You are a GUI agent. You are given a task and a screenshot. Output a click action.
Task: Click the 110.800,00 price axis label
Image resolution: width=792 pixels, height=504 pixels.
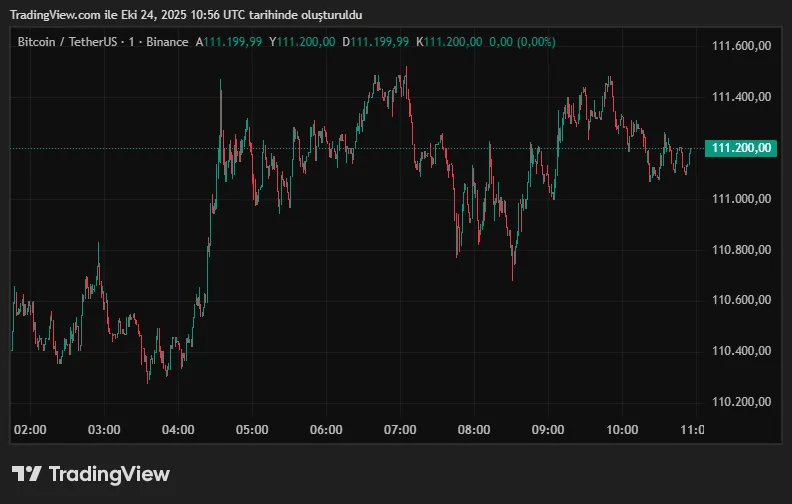pyautogui.click(x=741, y=249)
